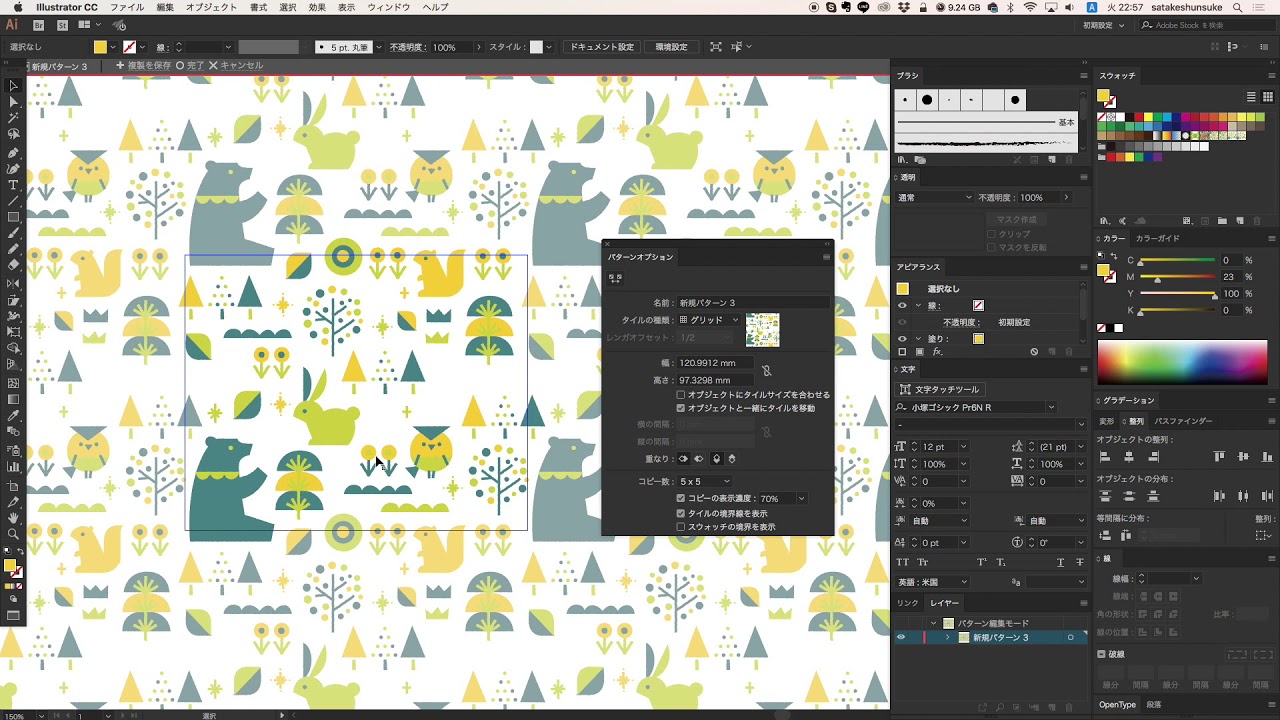The image size is (1280, 720).
Task: Select the Gradient tool
Action: 13,399
